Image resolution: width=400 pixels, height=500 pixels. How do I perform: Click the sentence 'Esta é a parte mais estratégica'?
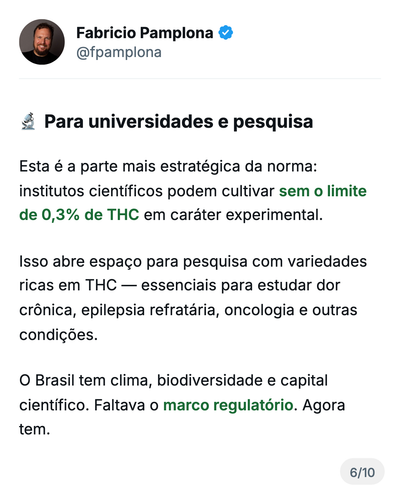tap(129, 166)
